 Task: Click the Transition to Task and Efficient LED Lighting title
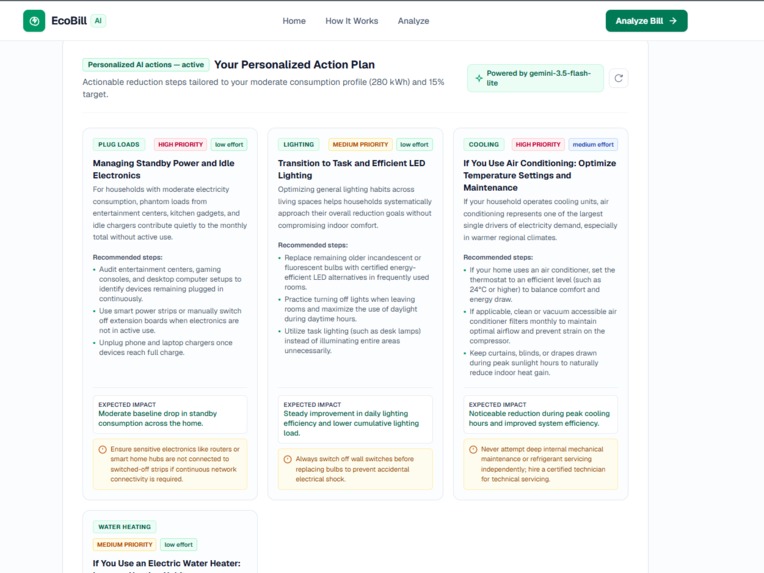coord(351,169)
